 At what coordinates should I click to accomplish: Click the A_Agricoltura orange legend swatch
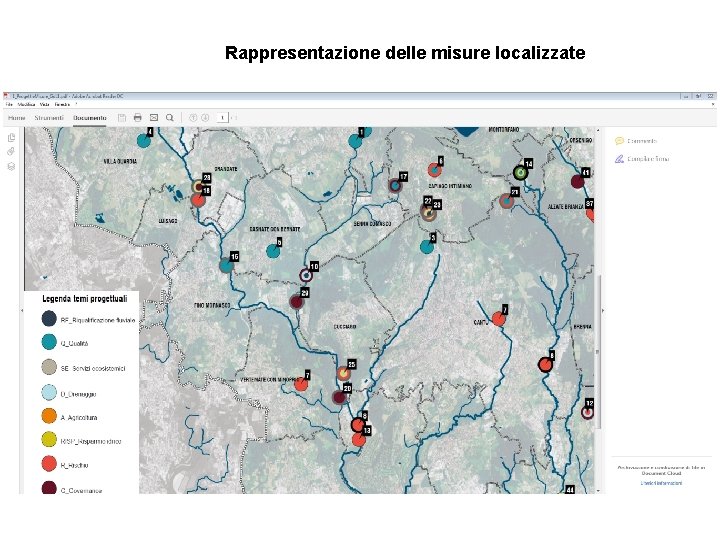point(49,416)
